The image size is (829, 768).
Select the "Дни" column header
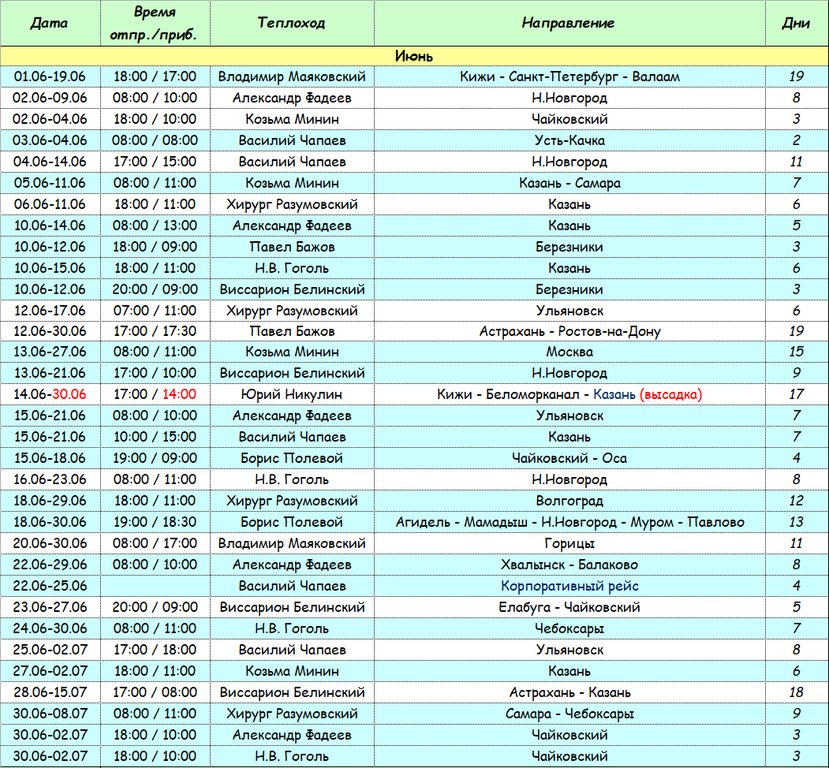tap(796, 23)
